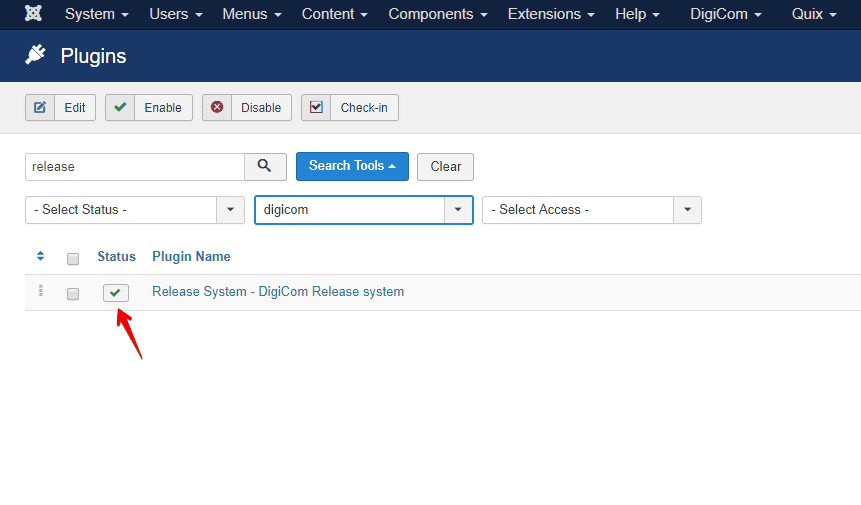Click the Joomla logo icon
Screen dimensions: 861x505
pos(33,14)
